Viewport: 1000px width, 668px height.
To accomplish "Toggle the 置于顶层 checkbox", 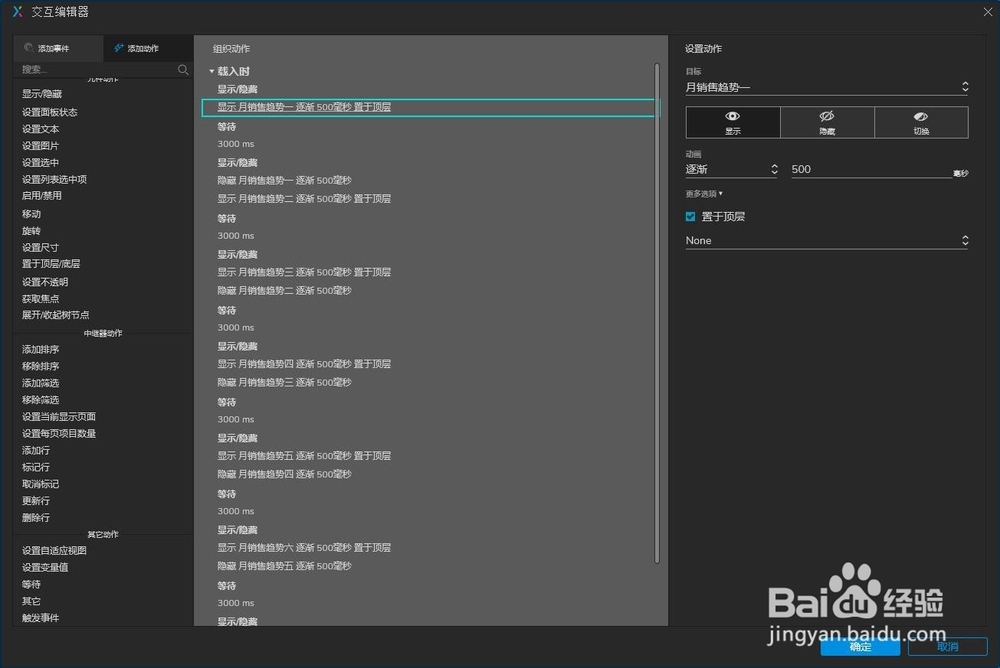I will tap(690, 217).
